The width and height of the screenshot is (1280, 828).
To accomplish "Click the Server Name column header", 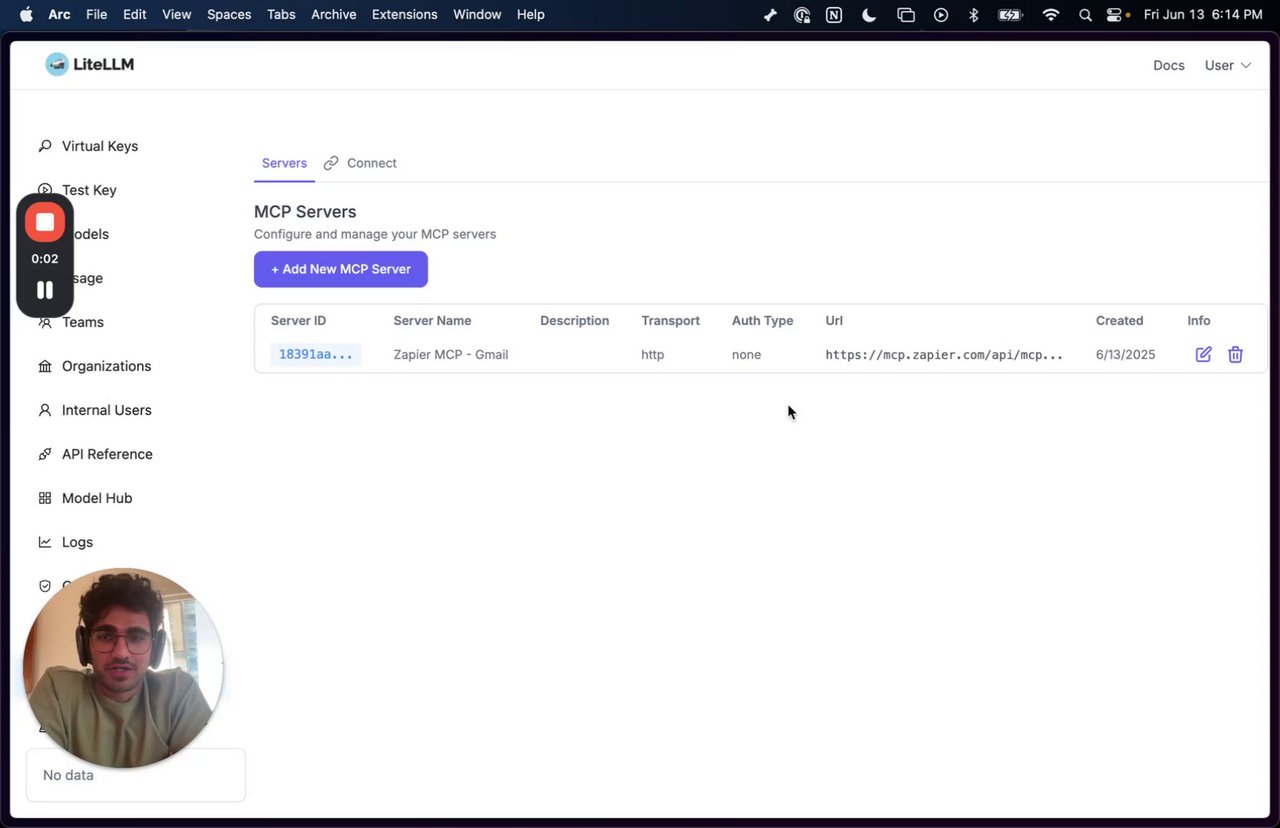I will pyautogui.click(x=432, y=321).
